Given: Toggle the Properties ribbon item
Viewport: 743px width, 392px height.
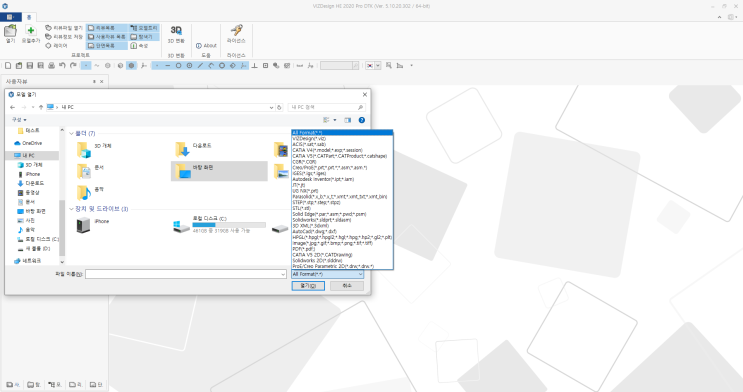Looking at the screenshot, I should (139, 46).
